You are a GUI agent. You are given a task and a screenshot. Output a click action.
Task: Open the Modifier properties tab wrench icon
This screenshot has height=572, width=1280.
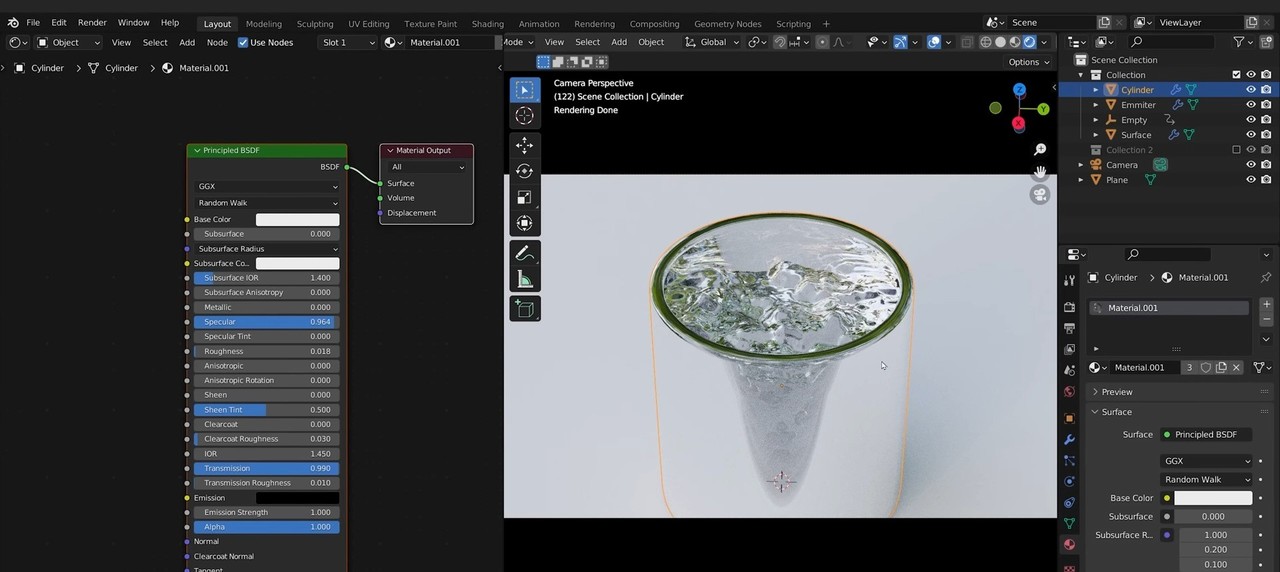point(1069,439)
